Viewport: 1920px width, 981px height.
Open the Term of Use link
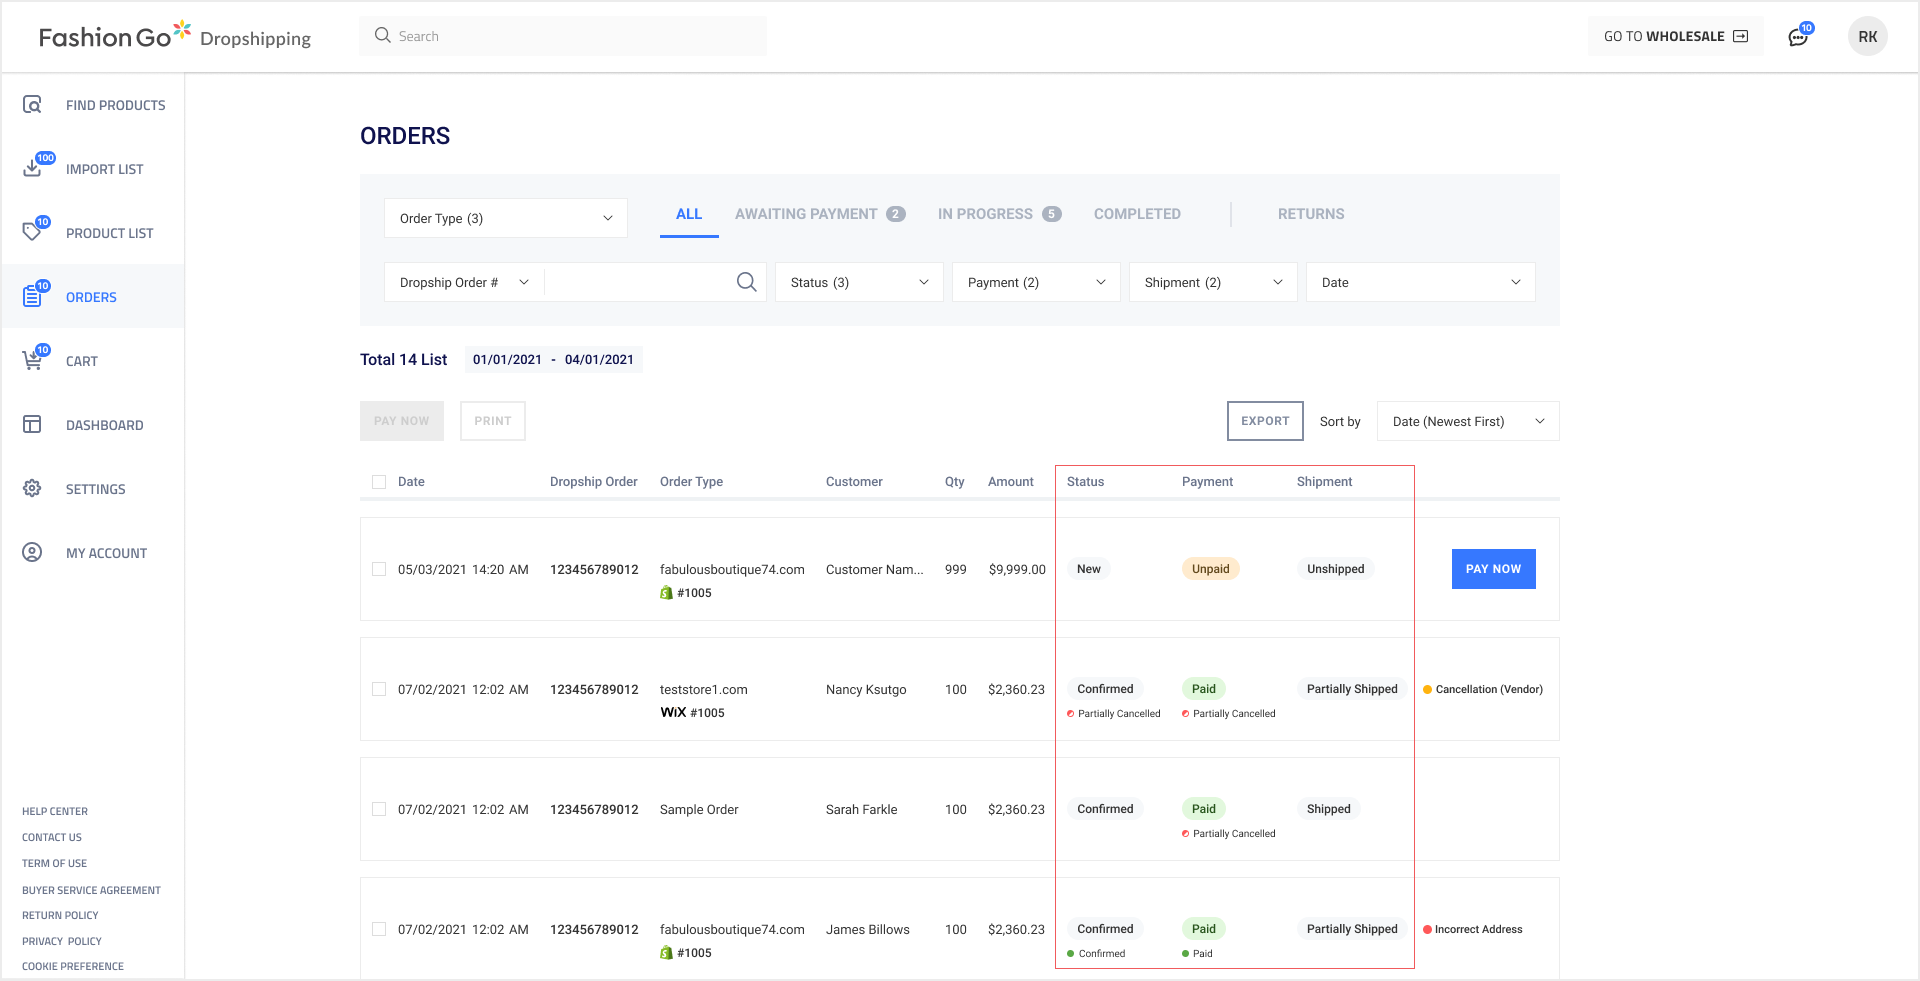(x=54, y=863)
